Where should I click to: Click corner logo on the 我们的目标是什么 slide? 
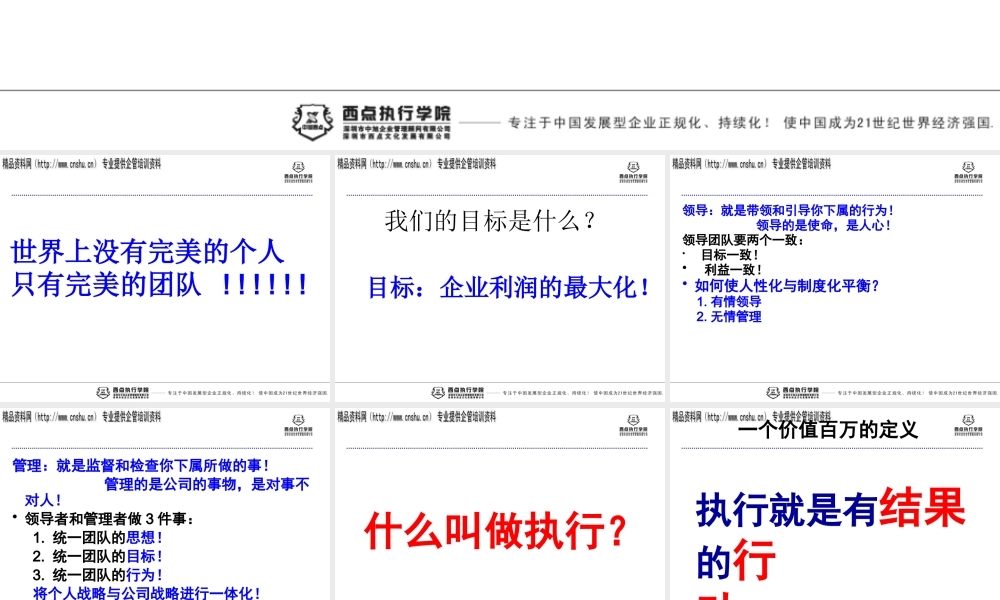tap(633, 172)
